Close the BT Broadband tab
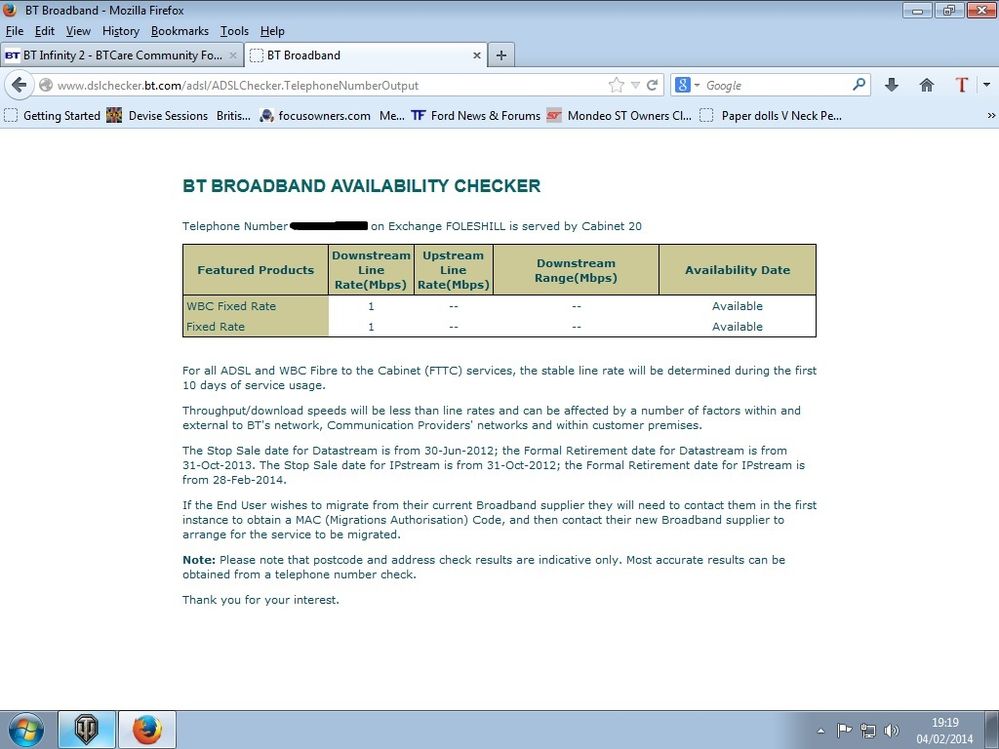This screenshot has width=999, height=749. tap(477, 55)
